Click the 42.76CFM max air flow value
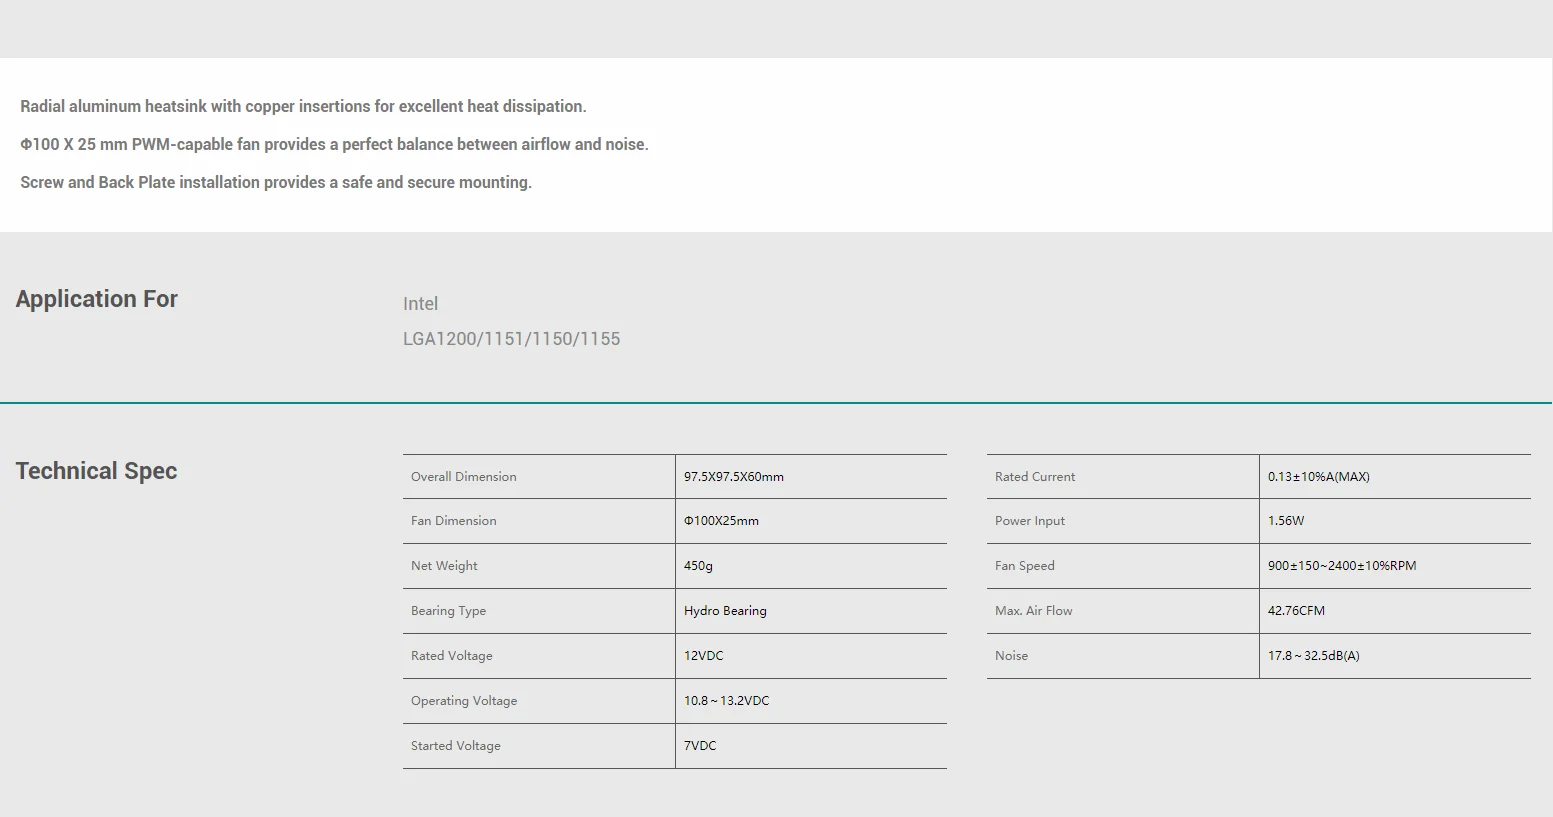This screenshot has height=817, width=1553. 1296,611
